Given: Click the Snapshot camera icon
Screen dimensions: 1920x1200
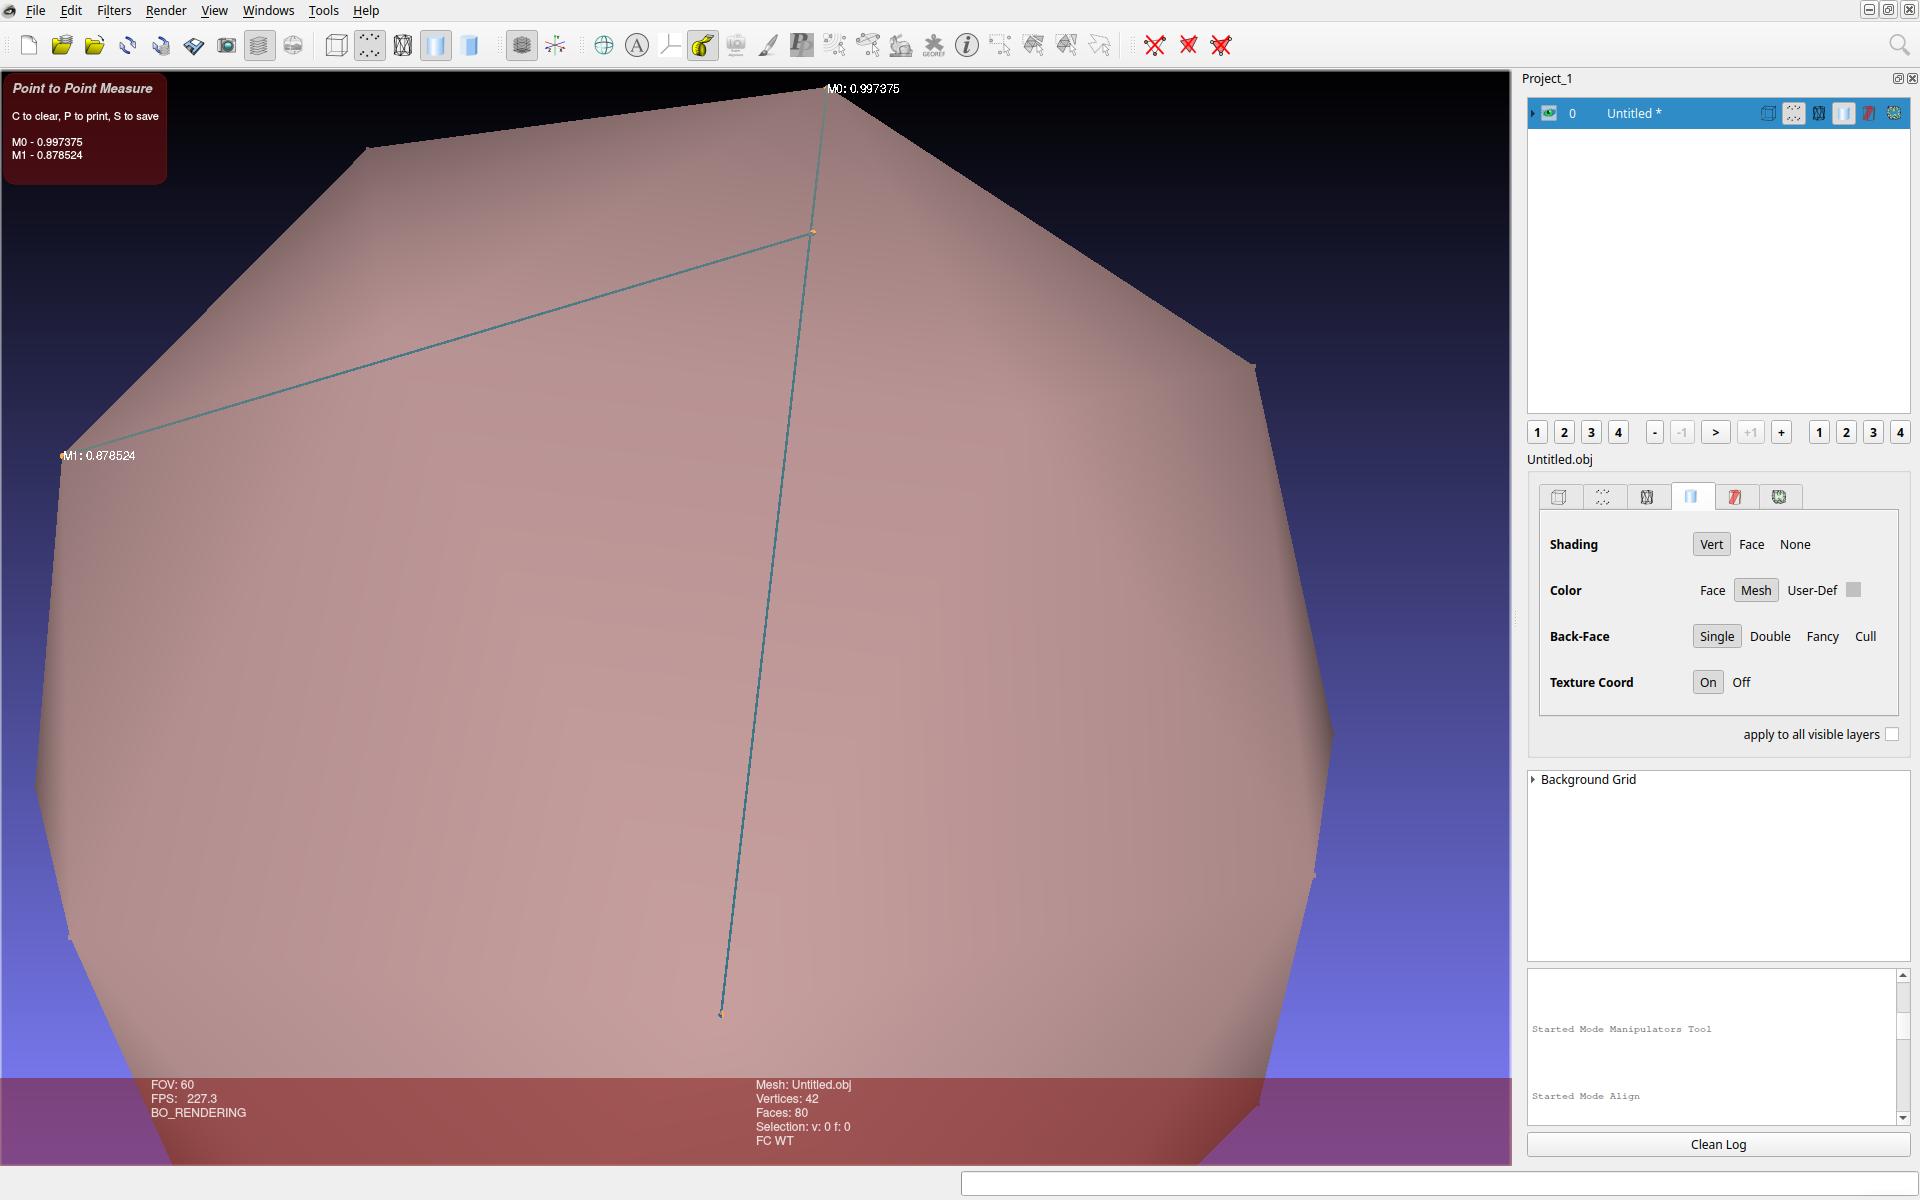Looking at the screenshot, I should tap(226, 45).
